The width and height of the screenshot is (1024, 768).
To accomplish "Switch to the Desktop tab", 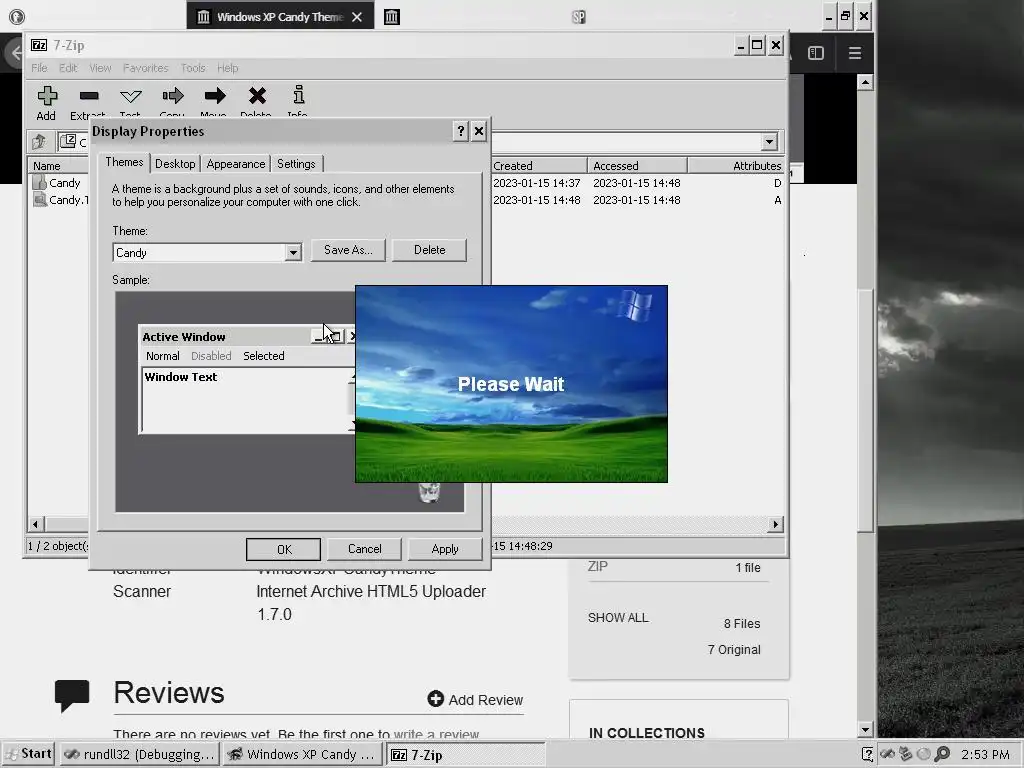I will click(x=175, y=164).
